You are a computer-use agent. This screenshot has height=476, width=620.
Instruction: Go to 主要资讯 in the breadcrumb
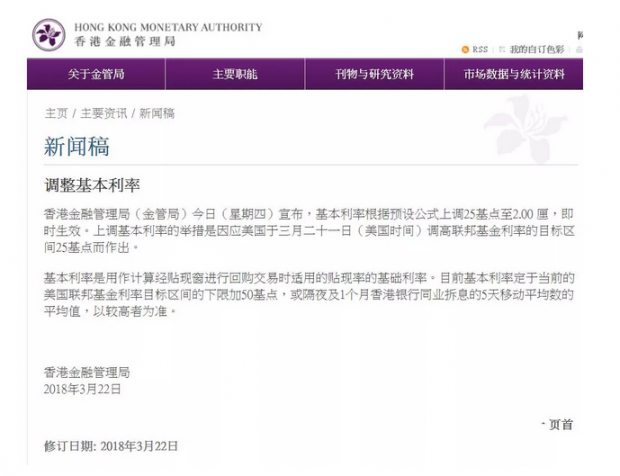point(104,113)
